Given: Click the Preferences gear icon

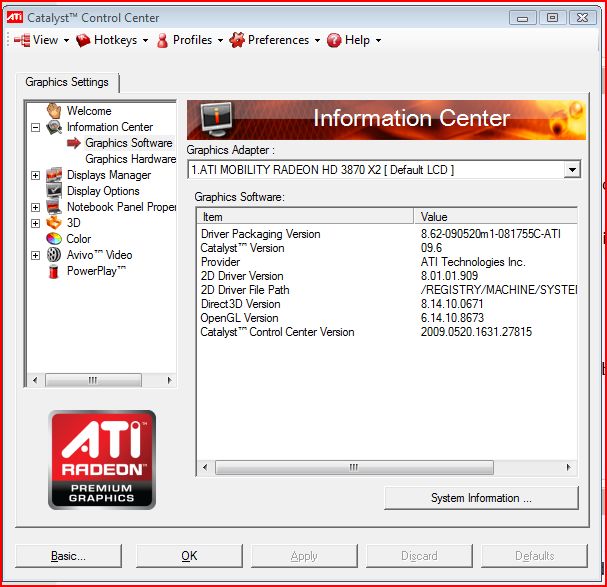Looking at the screenshot, I should 237,40.
